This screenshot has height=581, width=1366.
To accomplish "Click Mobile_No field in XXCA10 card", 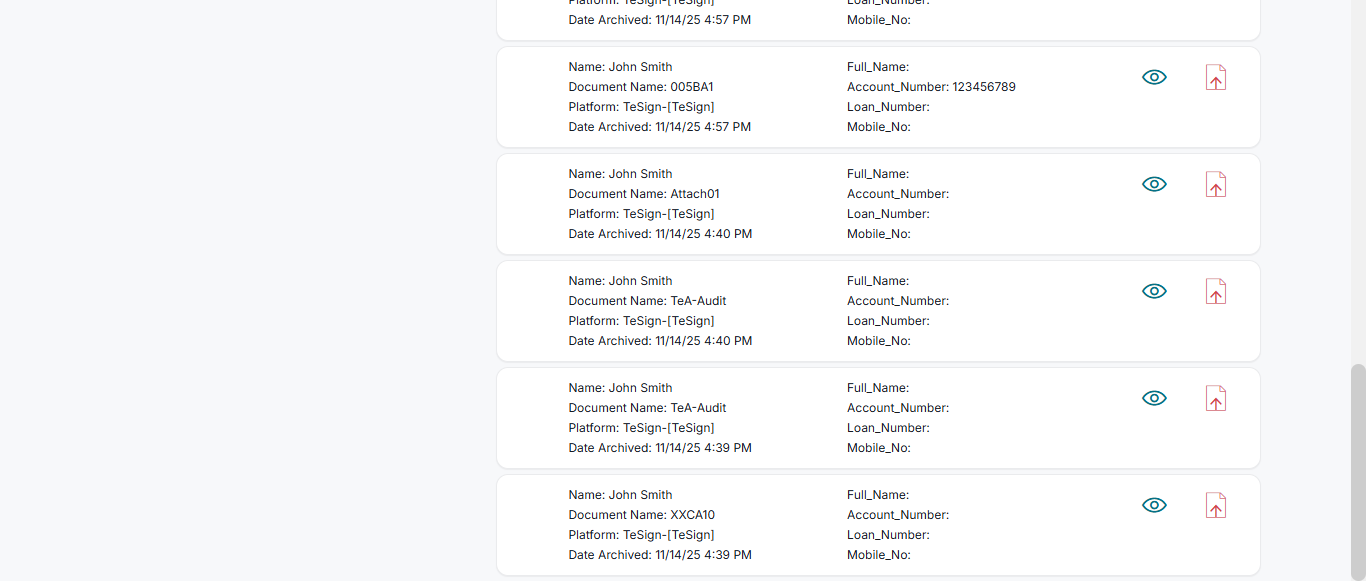I will click(x=878, y=555).
